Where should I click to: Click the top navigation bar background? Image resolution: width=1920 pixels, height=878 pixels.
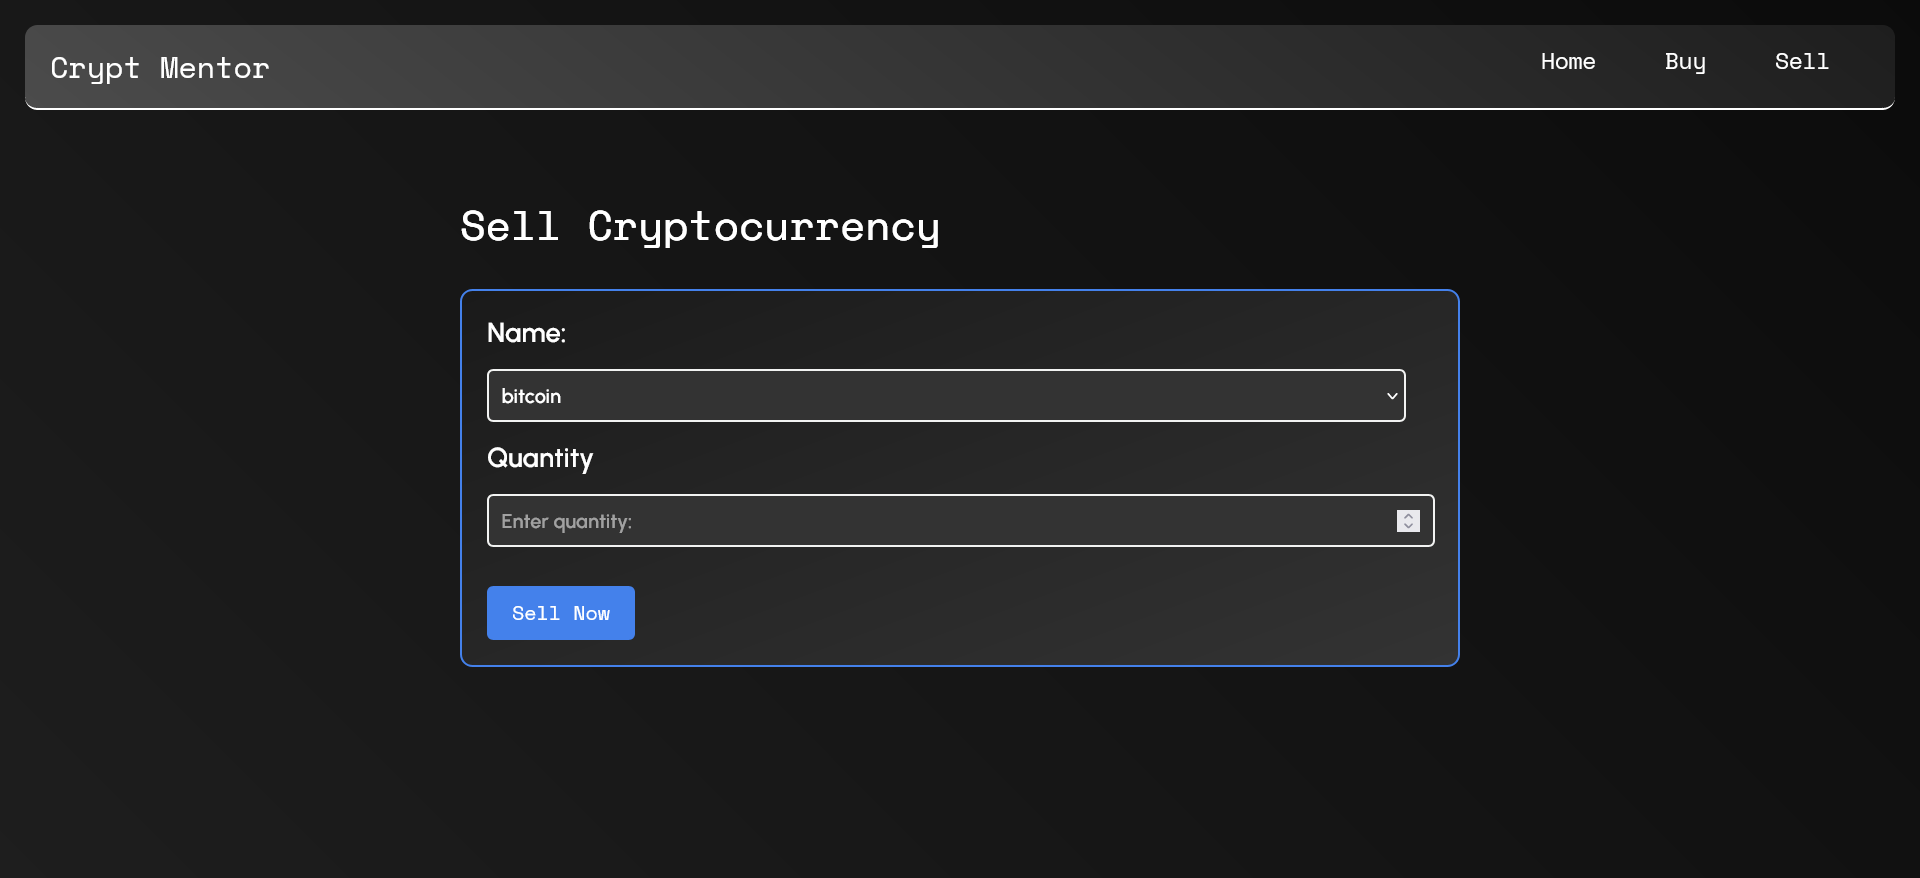(x=900, y=65)
